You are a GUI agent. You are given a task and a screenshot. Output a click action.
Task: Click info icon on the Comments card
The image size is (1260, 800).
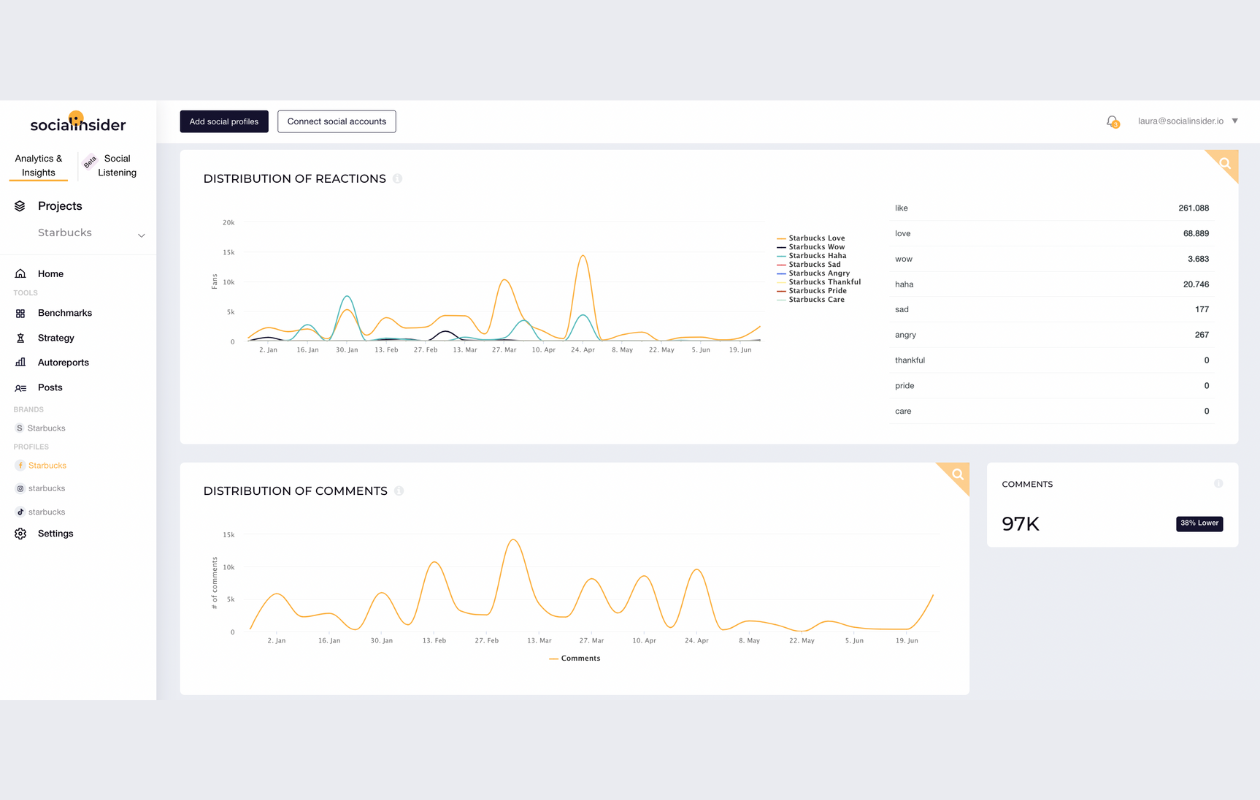point(1218,484)
